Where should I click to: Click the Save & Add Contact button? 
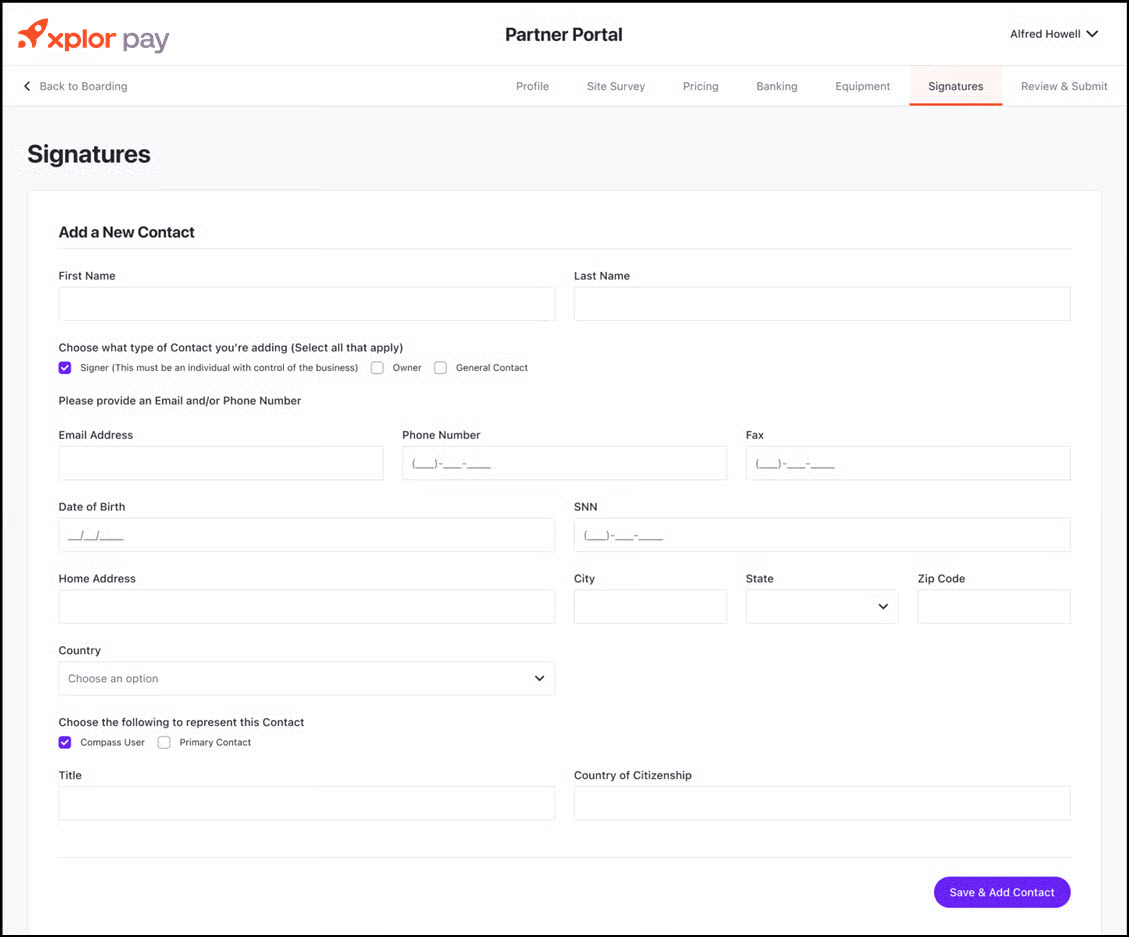click(x=1001, y=892)
